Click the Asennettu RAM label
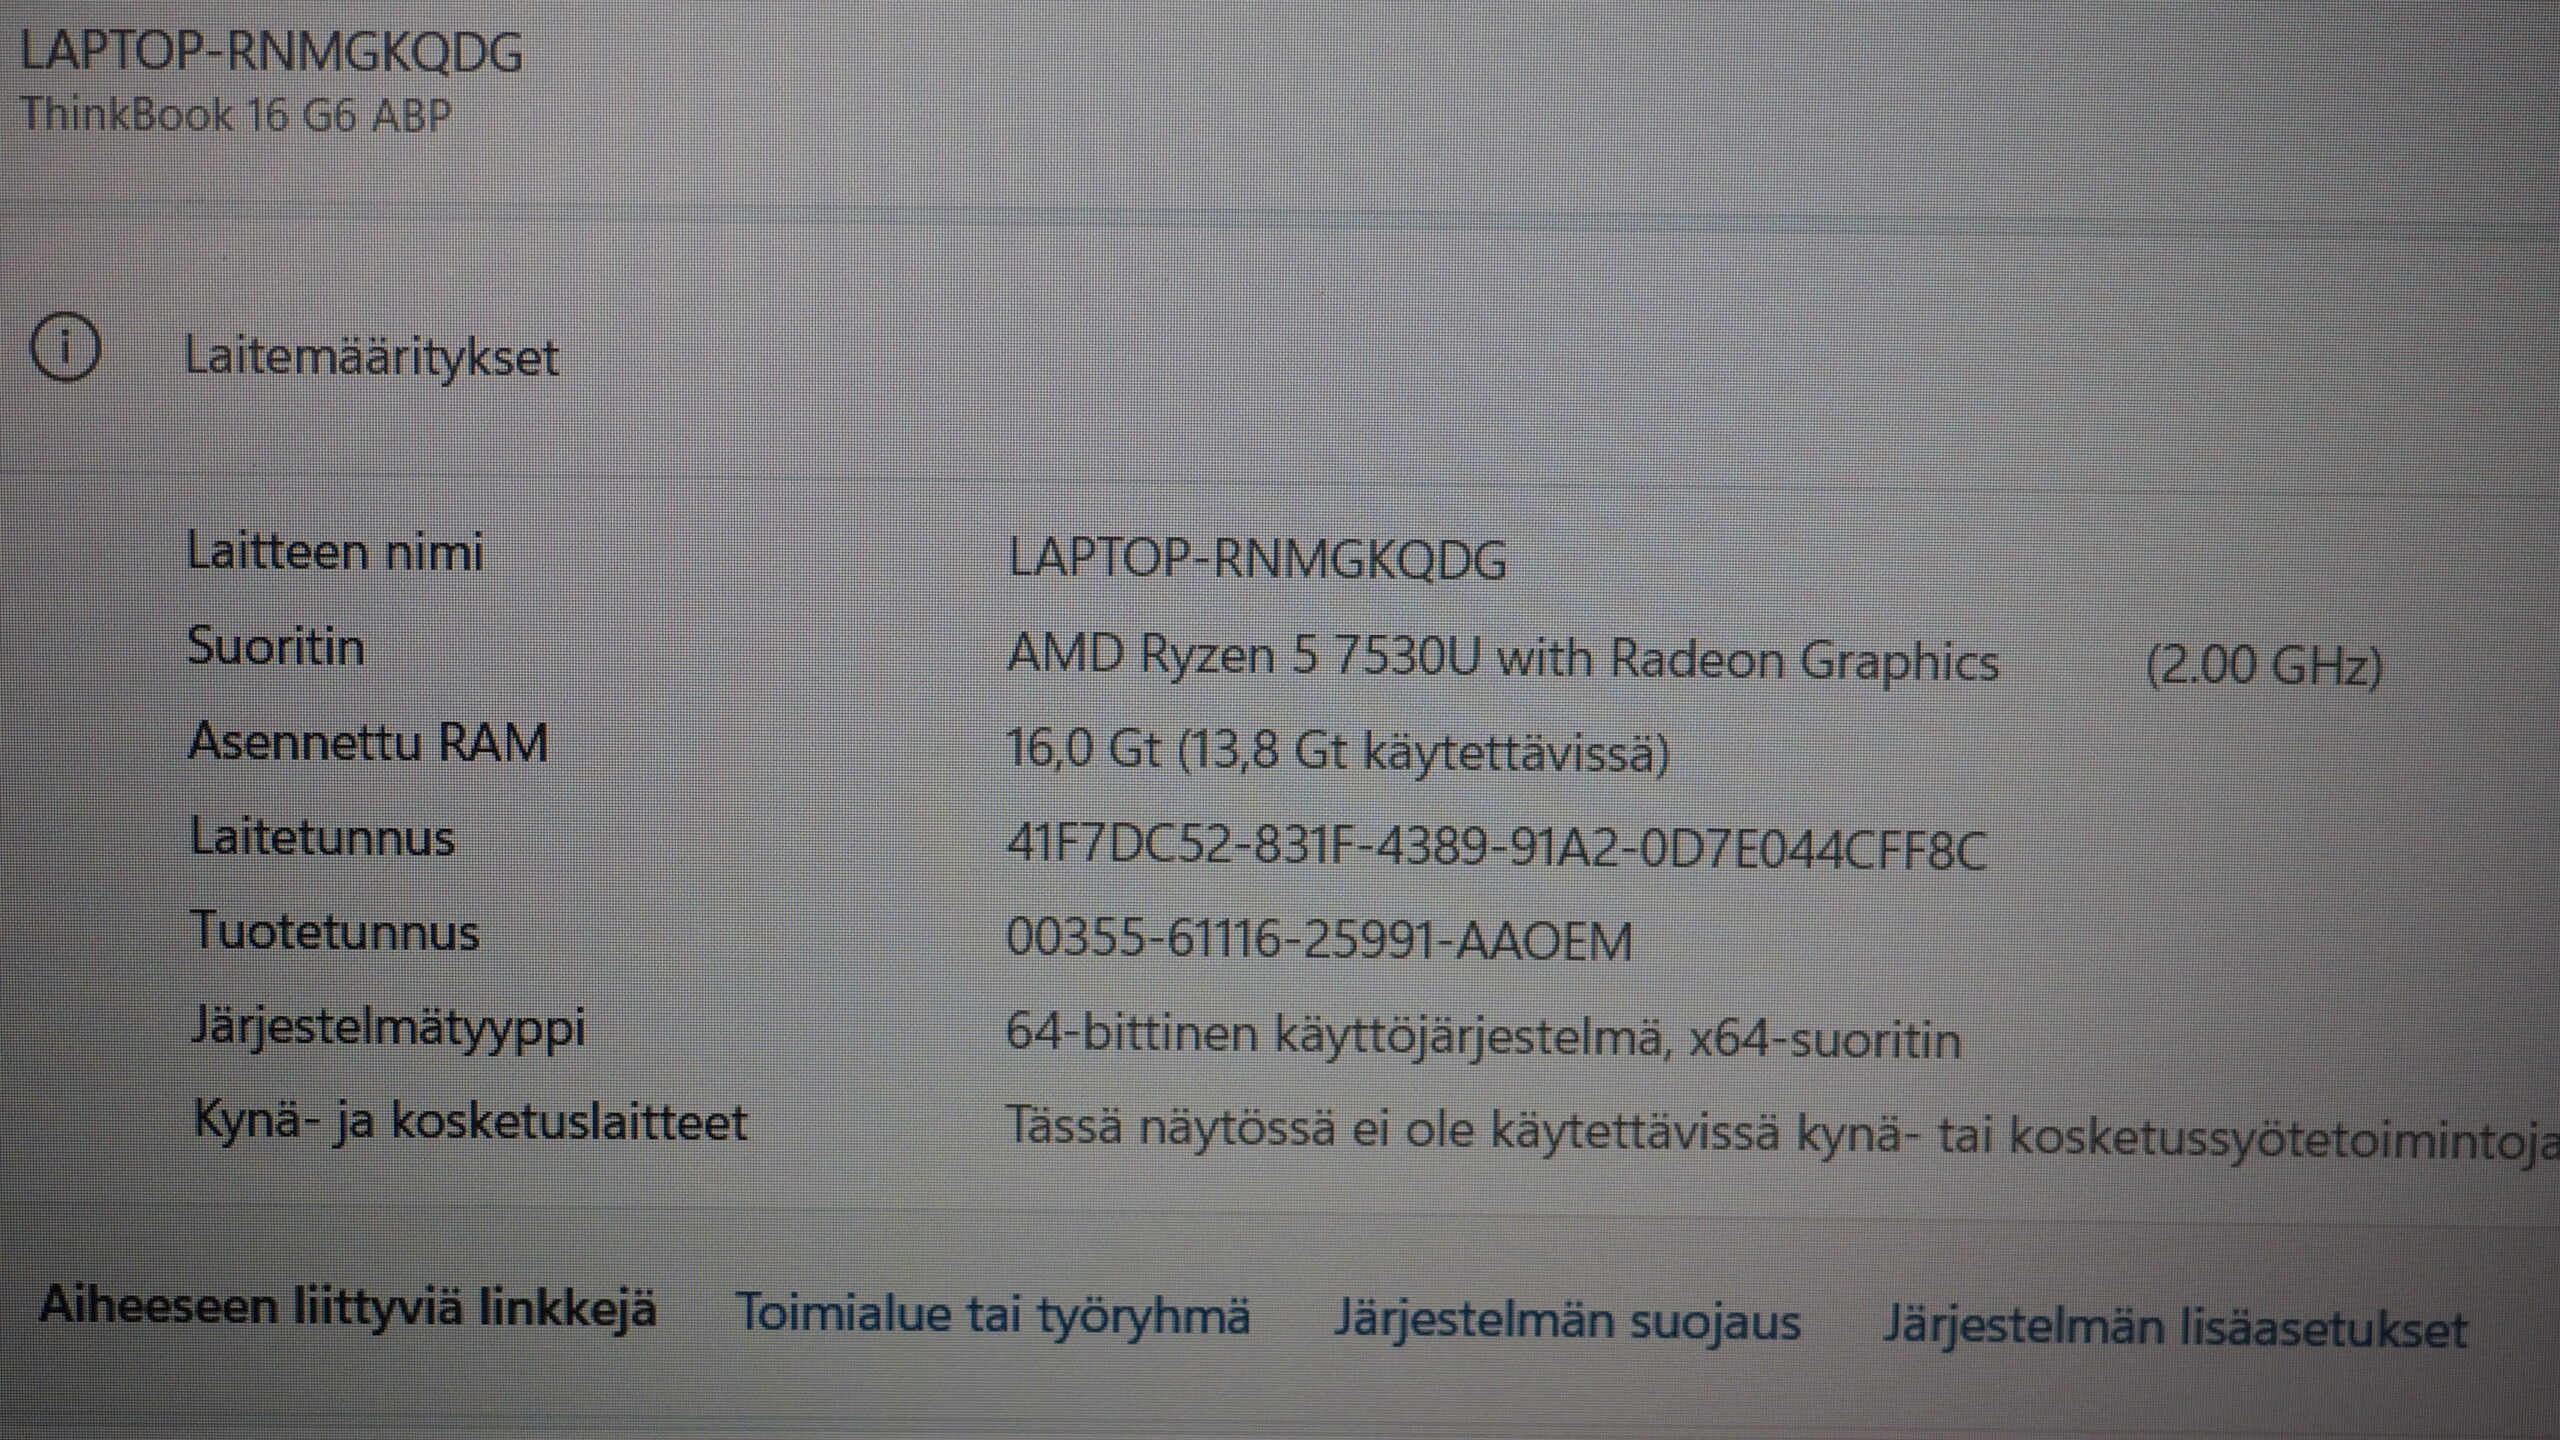Screen dimensions: 2560x1440 point(368,742)
